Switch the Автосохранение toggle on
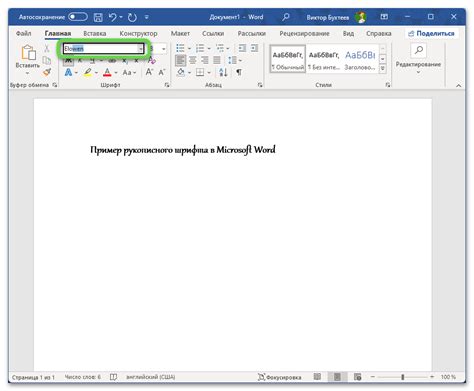 (78, 17)
